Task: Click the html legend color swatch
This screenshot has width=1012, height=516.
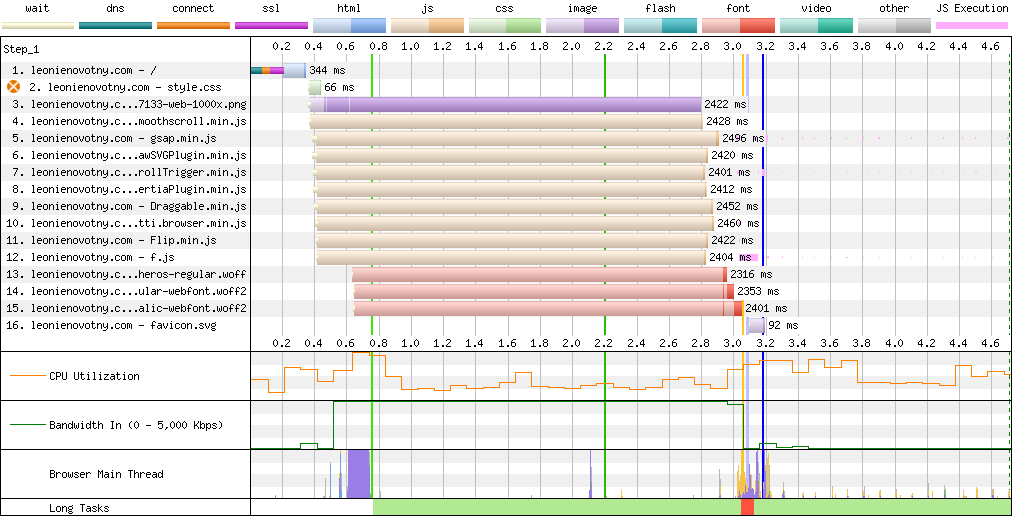Action: point(349,25)
